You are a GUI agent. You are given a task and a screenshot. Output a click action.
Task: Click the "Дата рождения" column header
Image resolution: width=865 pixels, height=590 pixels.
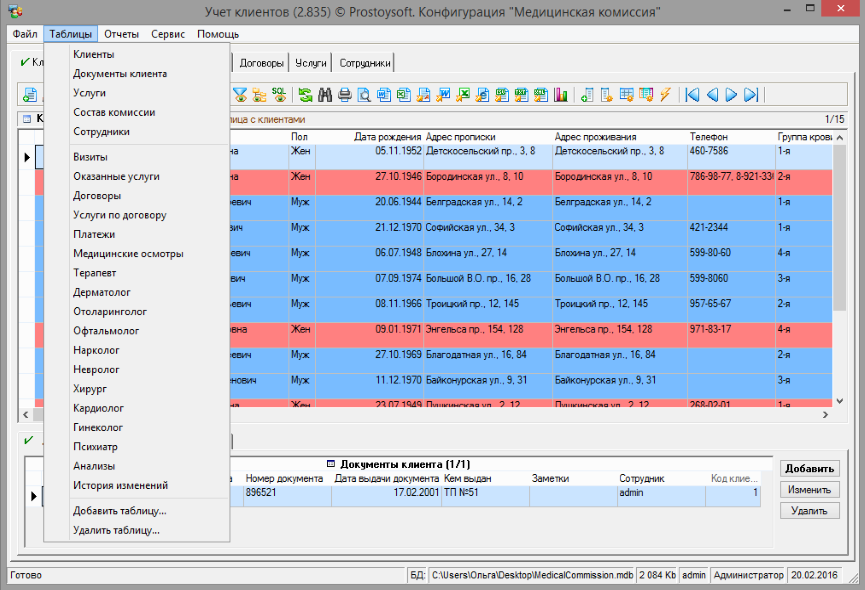(x=387, y=137)
